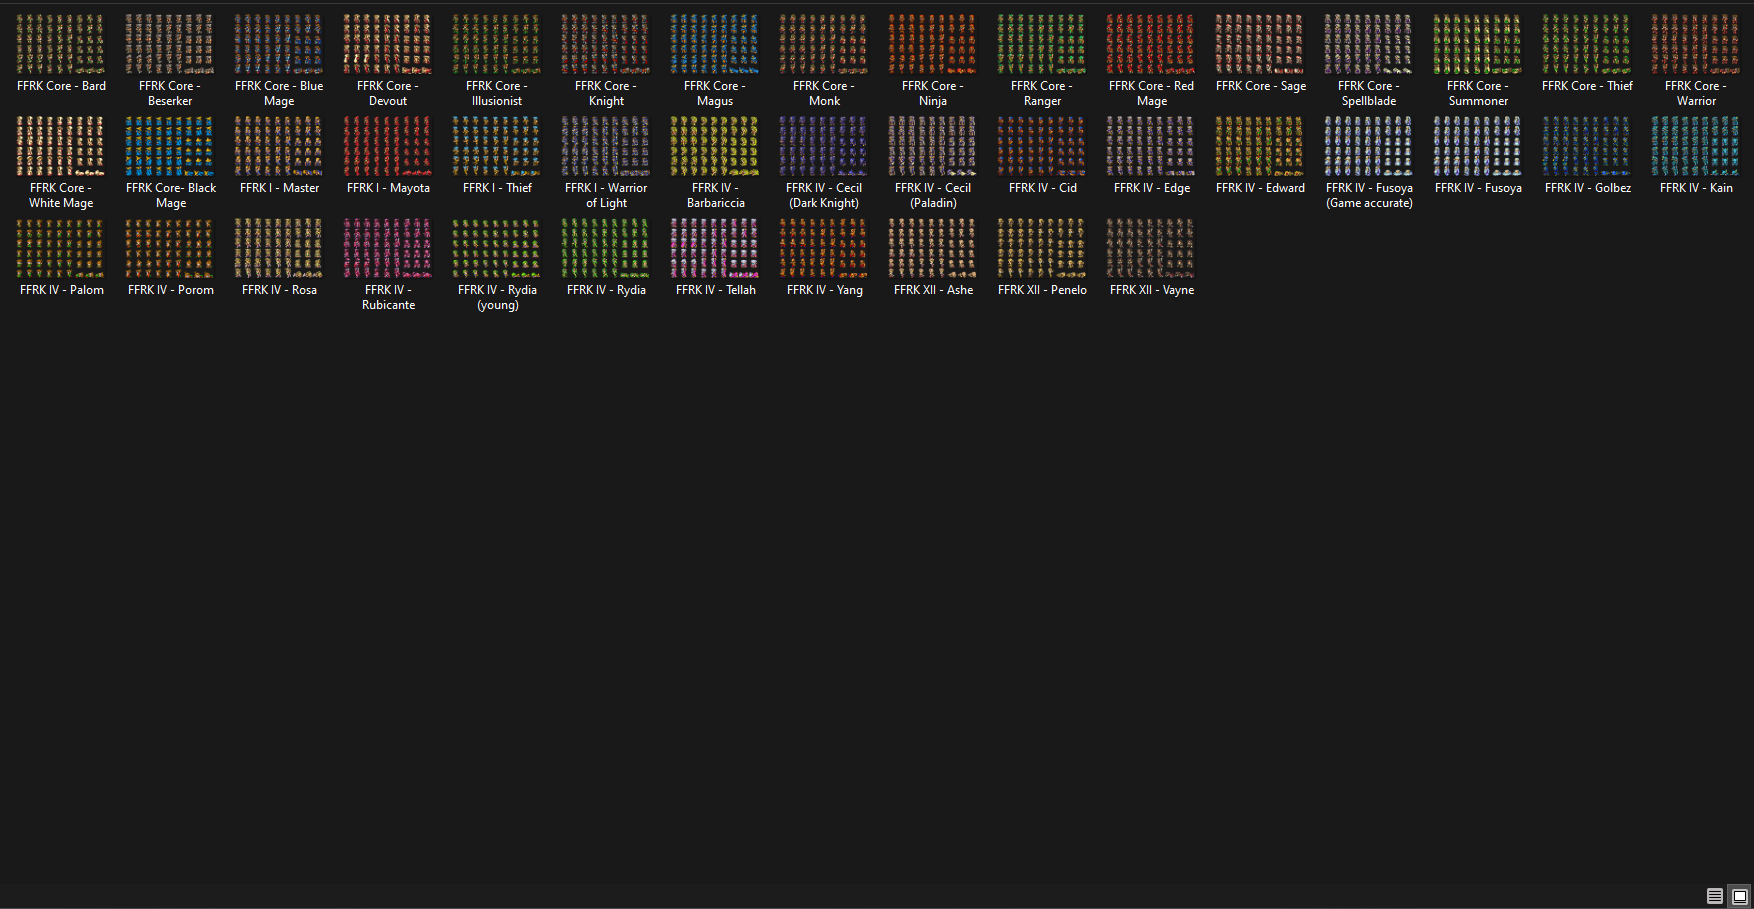Select the FFRK Core - Thief sprite thumbnail
Screen dimensions: 1754x909
click(1587, 44)
